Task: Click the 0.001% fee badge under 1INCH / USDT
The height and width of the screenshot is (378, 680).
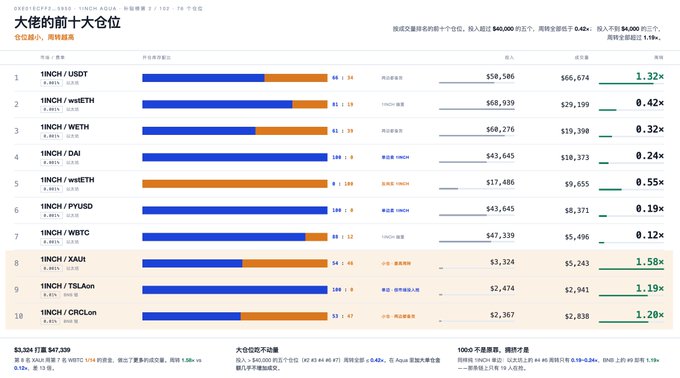Action: tap(52, 83)
